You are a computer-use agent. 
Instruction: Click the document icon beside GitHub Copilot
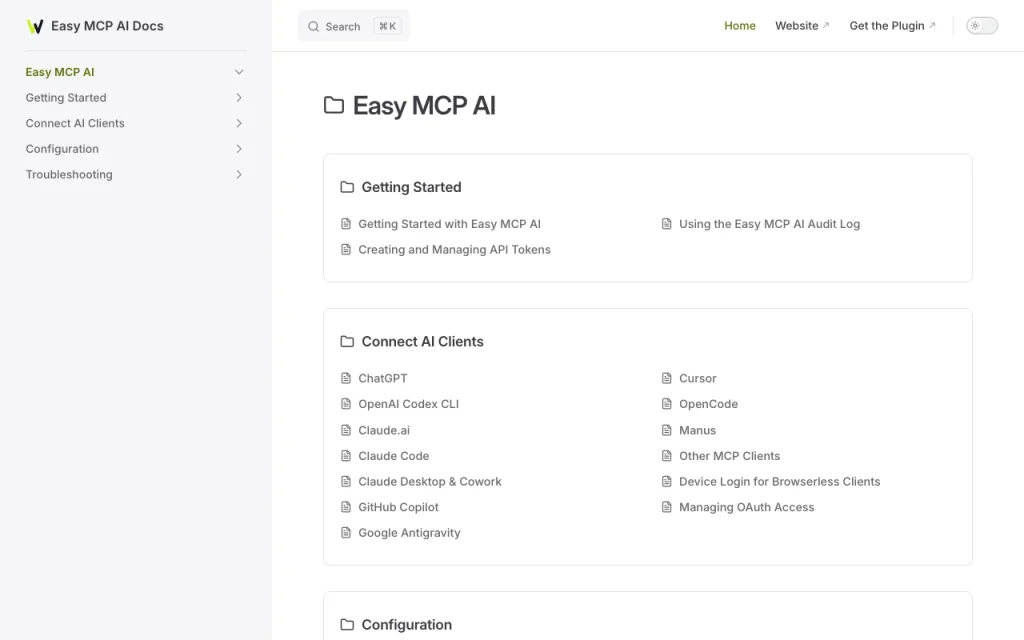coord(346,507)
